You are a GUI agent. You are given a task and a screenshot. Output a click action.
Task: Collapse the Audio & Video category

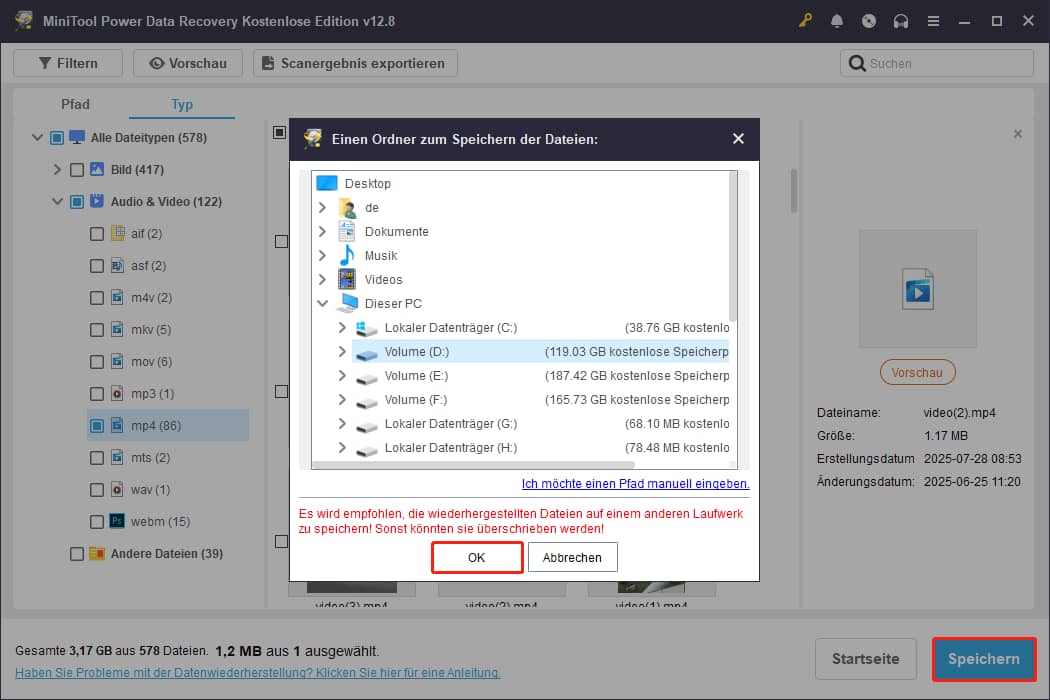click(57, 201)
